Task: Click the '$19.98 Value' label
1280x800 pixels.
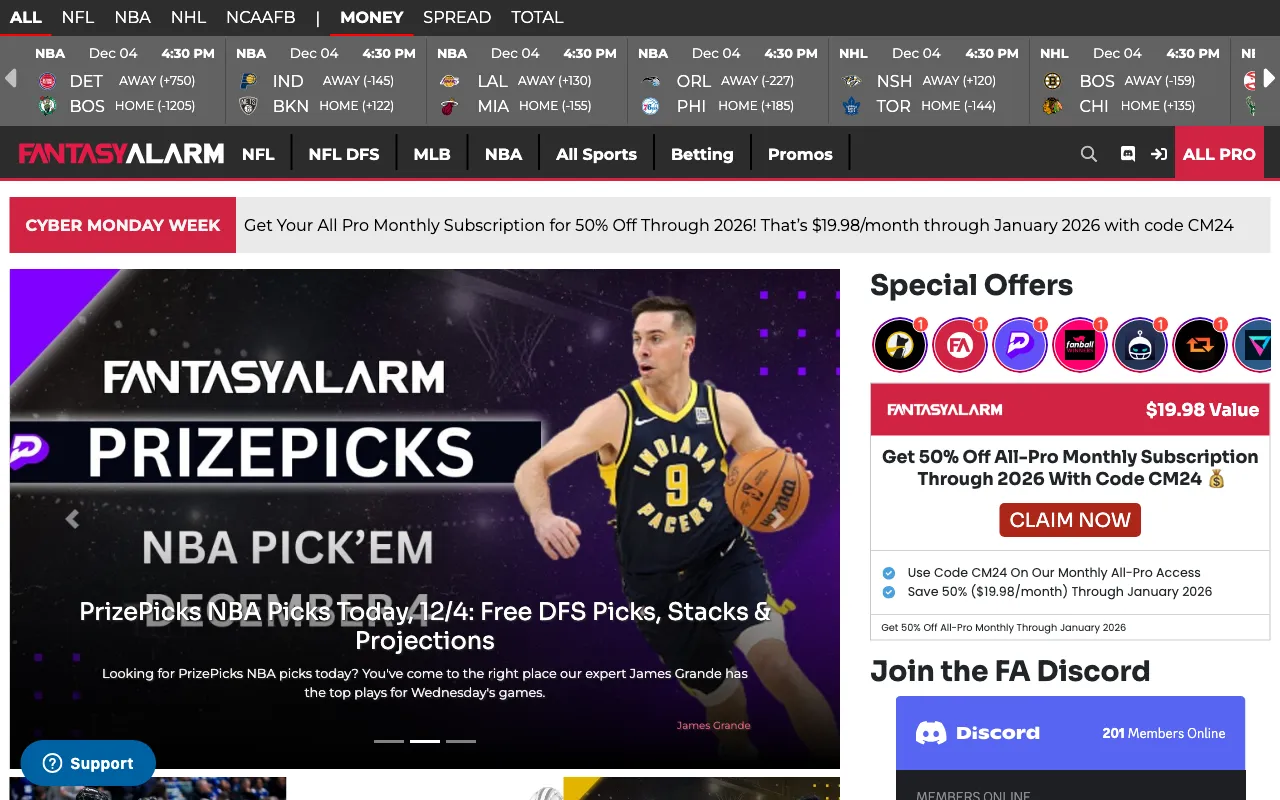Action: (1203, 409)
